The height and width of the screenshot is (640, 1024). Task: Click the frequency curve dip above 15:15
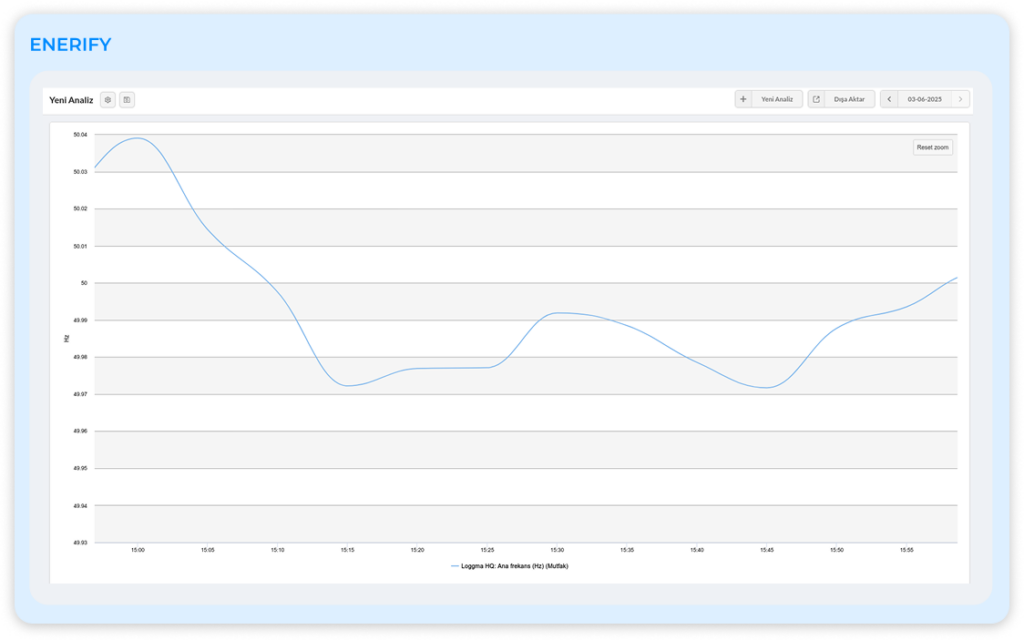coord(347,385)
